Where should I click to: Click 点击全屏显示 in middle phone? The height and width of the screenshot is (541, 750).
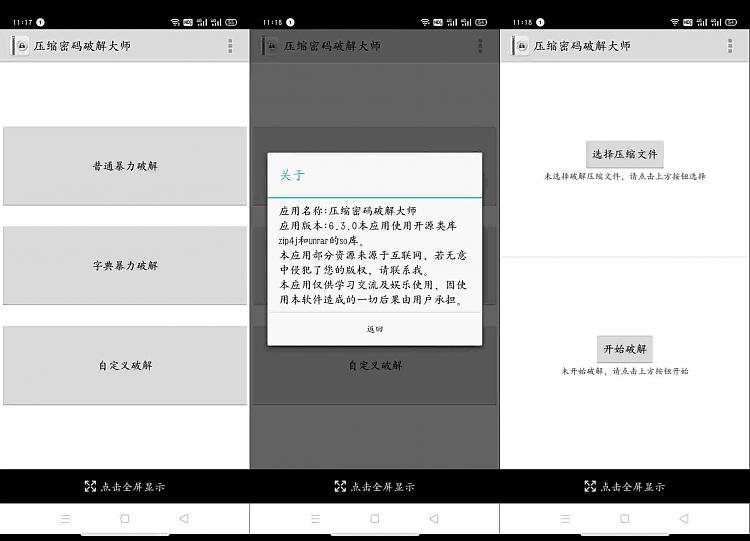pos(375,486)
